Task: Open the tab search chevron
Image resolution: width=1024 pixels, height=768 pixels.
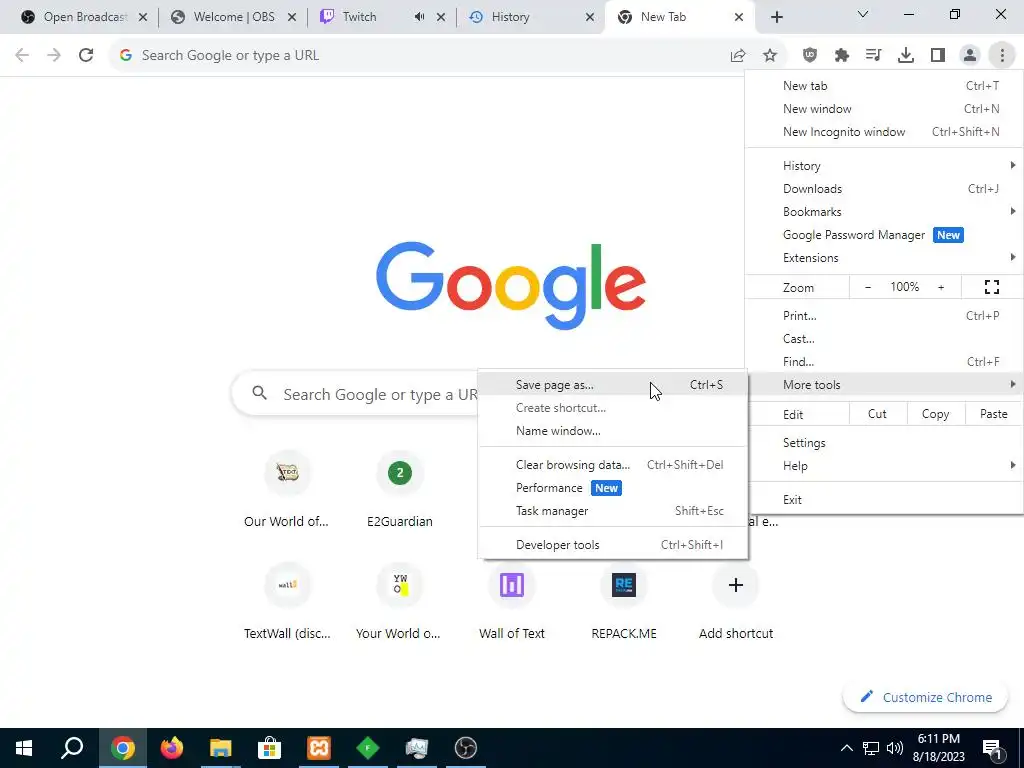Action: (x=863, y=14)
